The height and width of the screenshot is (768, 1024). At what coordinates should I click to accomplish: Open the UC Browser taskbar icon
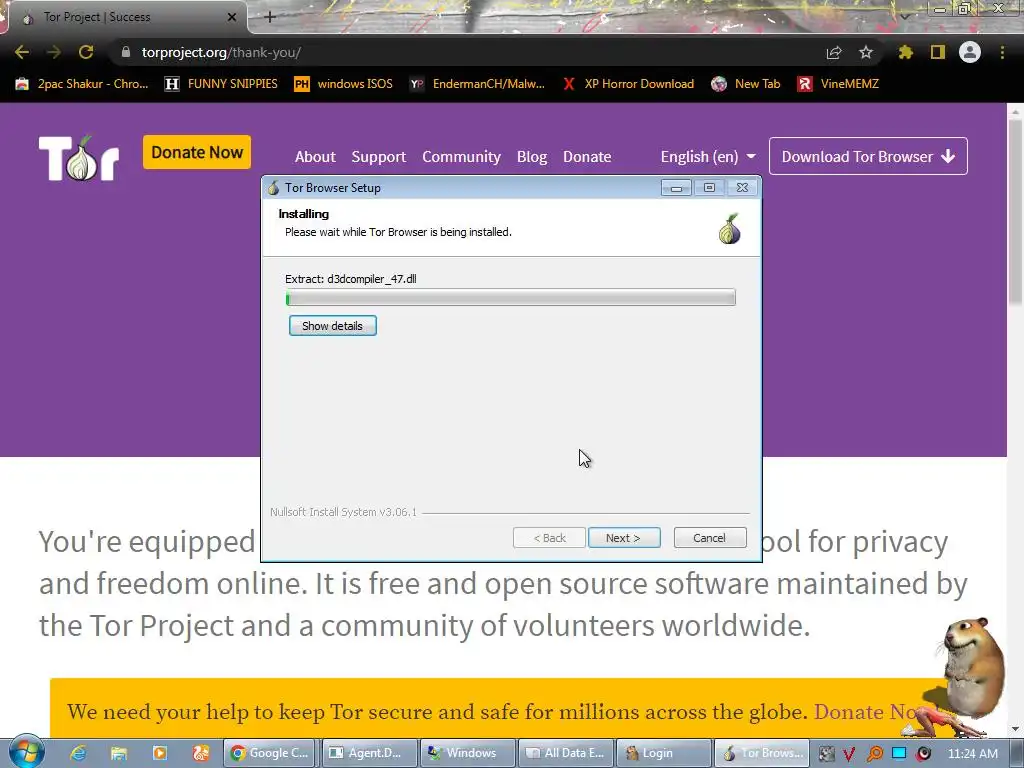pos(200,753)
